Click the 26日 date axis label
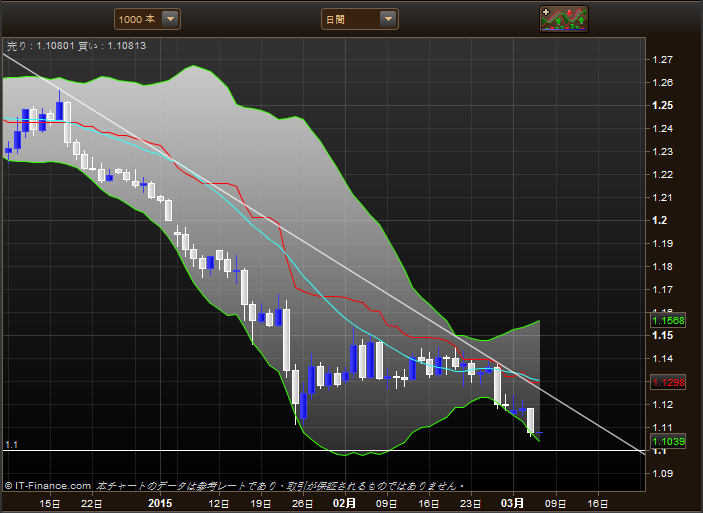Image resolution: width=703 pixels, height=513 pixels. (303, 504)
